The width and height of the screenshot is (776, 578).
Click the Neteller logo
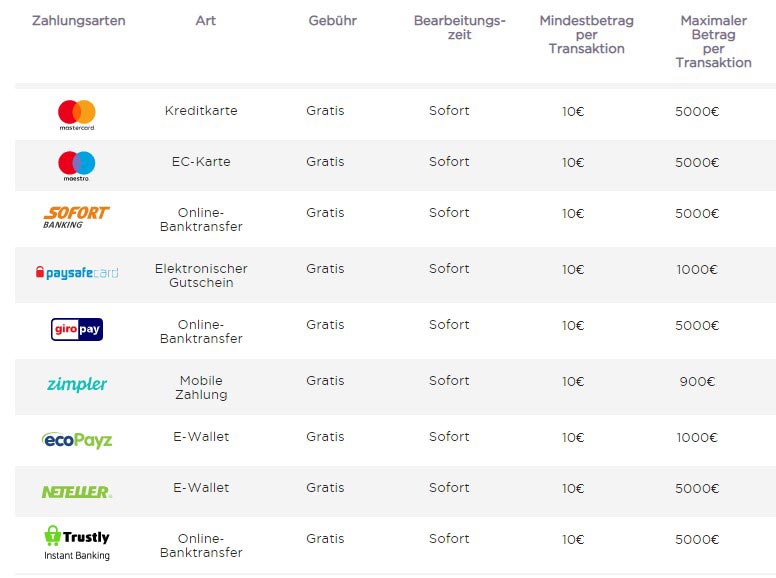(x=77, y=491)
